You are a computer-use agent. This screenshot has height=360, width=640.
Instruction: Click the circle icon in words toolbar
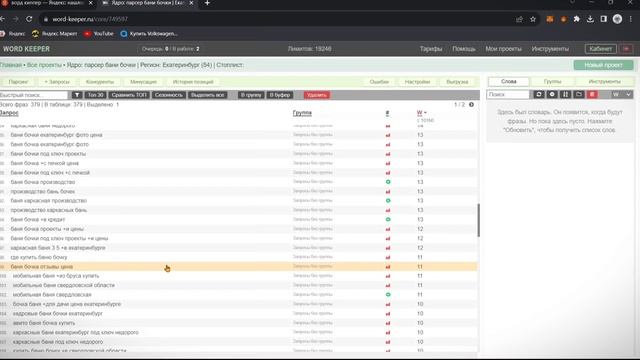point(552,94)
